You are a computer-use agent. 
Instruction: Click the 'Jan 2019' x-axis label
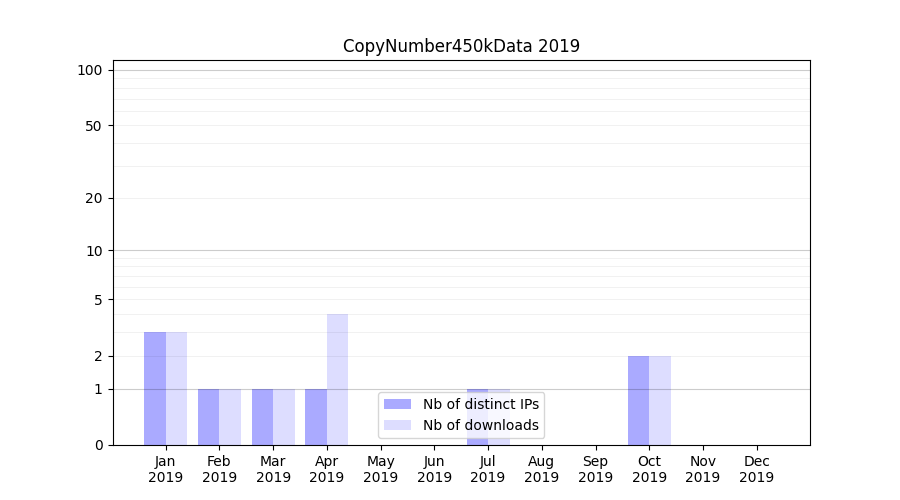point(165,469)
